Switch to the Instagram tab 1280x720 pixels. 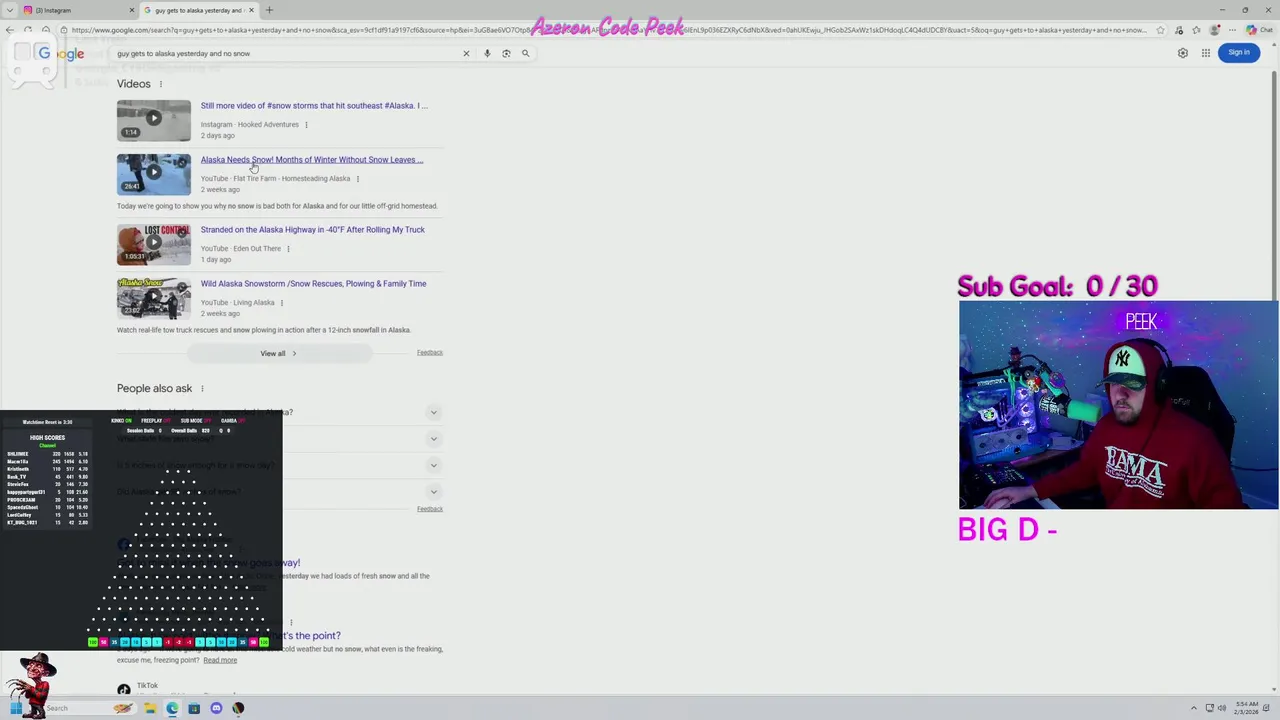[78, 10]
